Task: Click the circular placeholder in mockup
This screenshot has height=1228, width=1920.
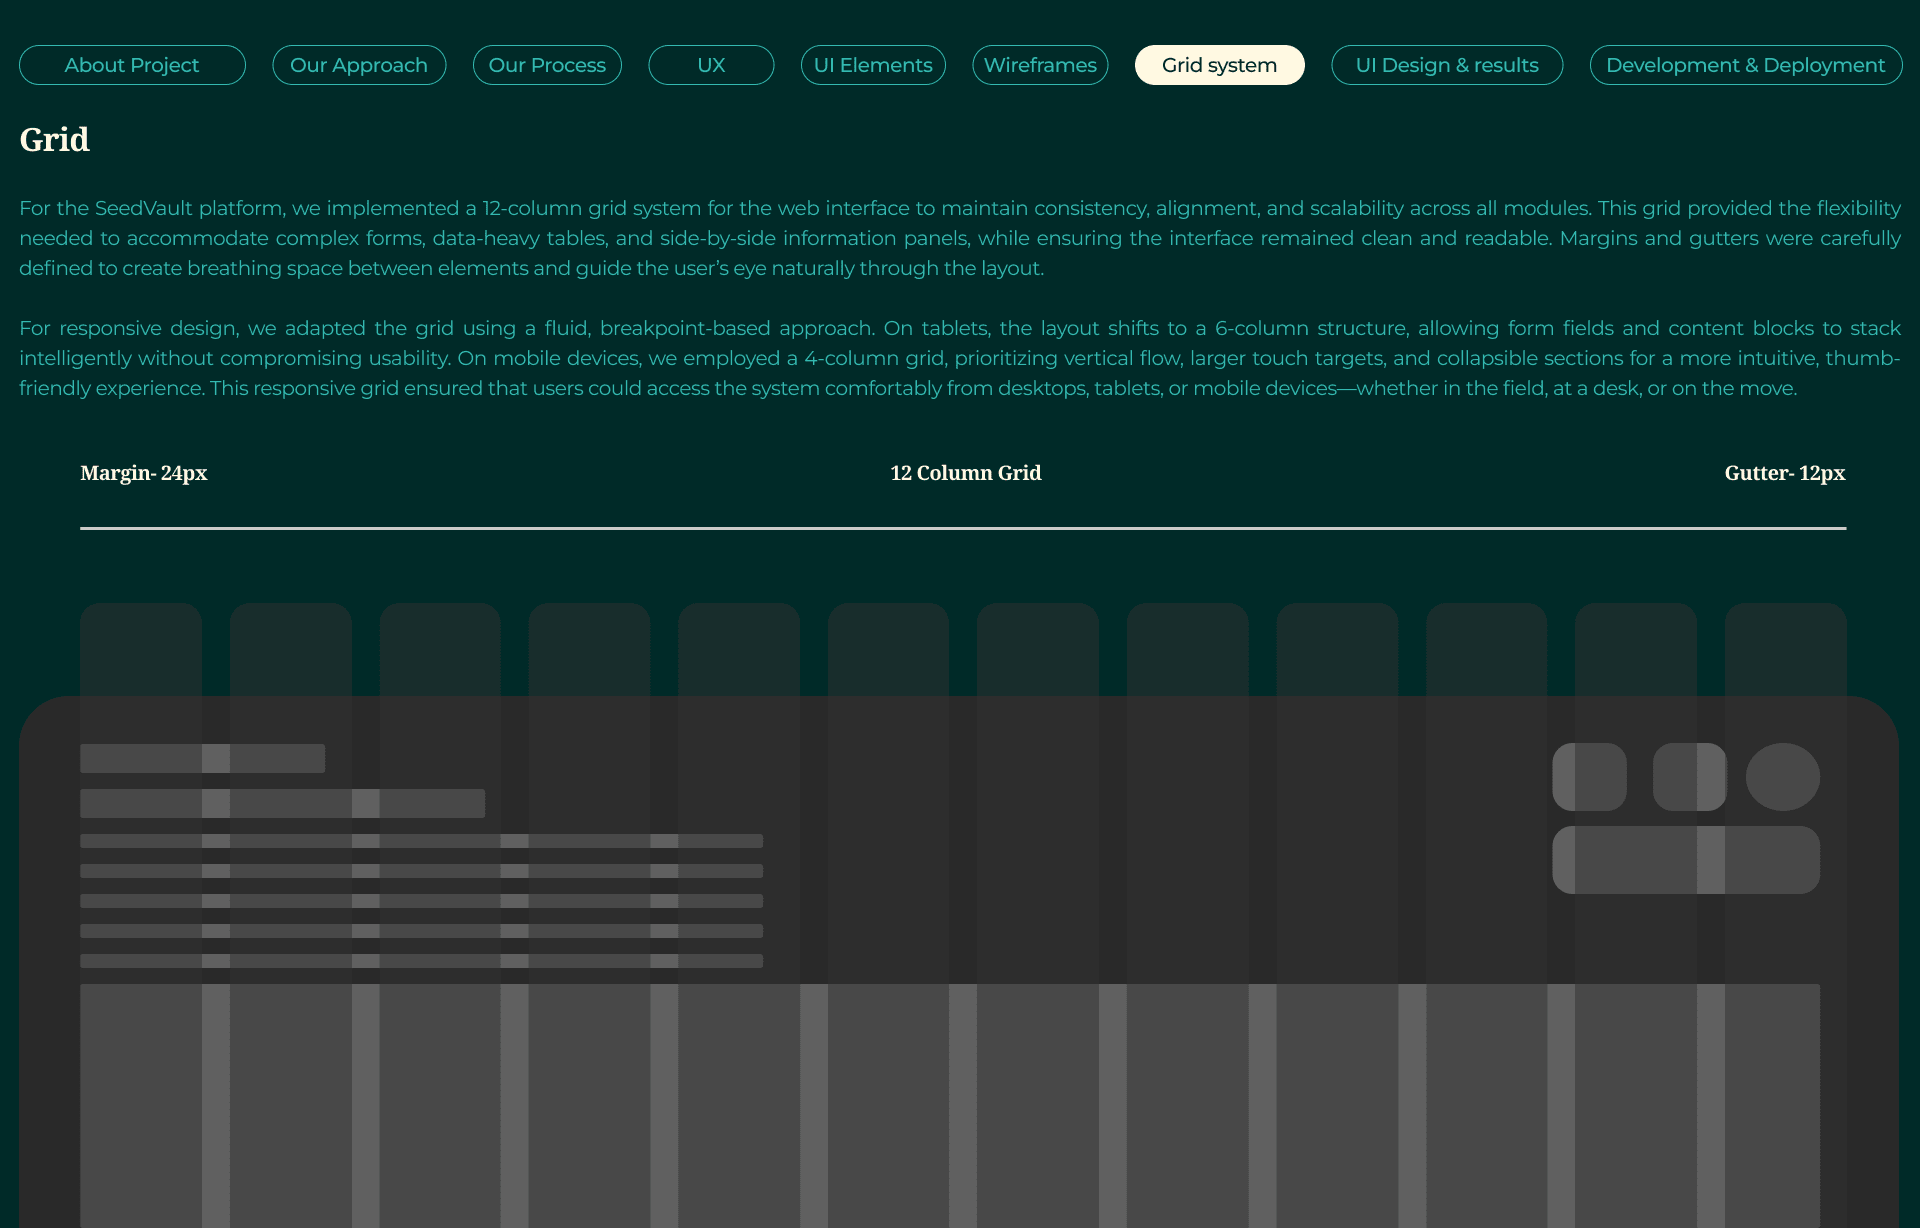Action: point(1782,777)
